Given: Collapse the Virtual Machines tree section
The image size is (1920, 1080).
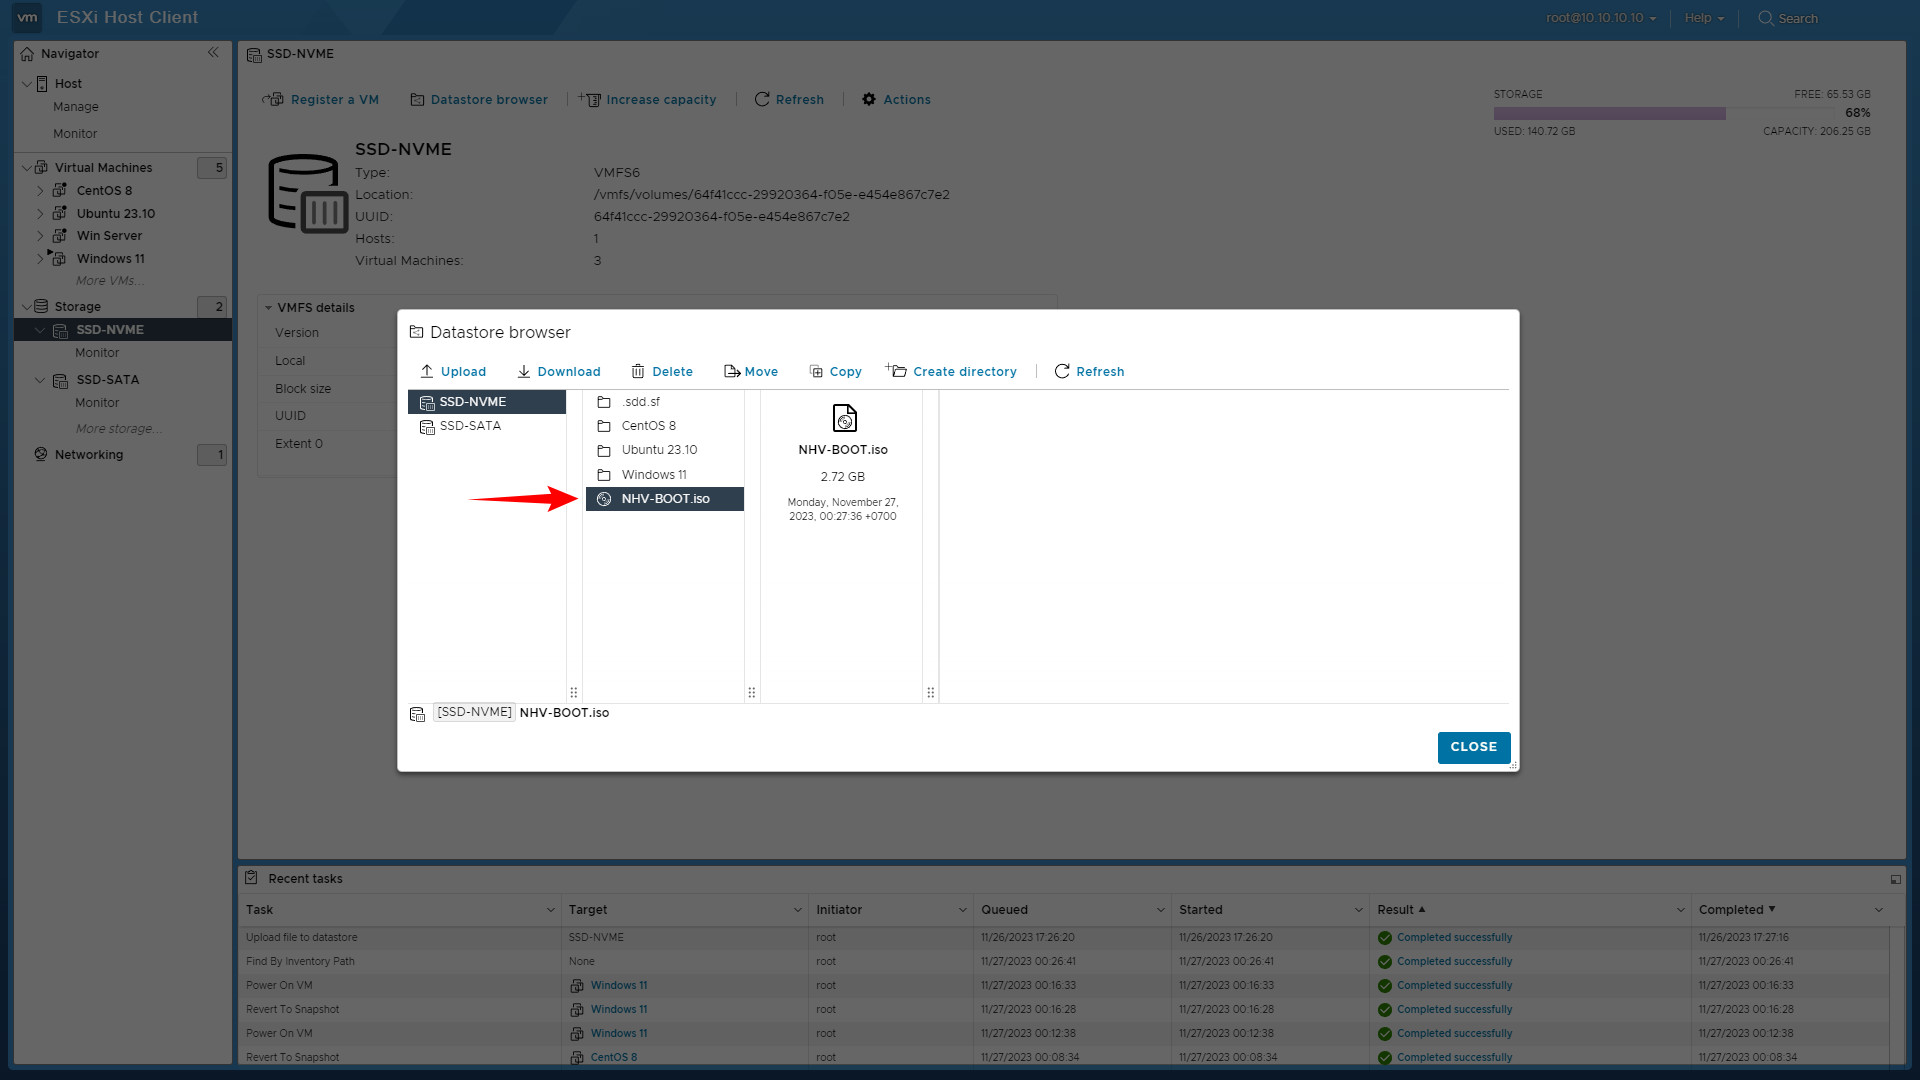Looking at the screenshot, I should pyautogui.click(x=26, y=168).
